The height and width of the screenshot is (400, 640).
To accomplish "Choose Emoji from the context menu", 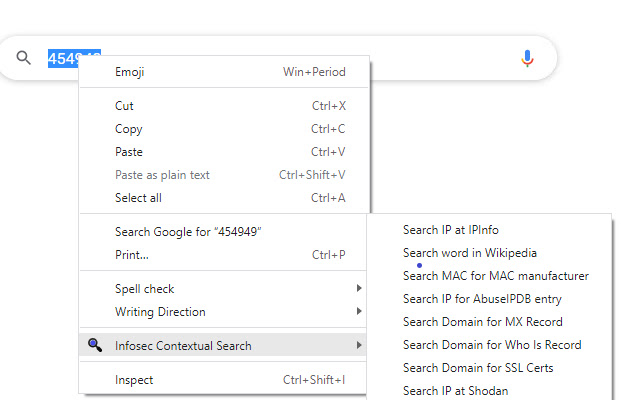I will 130,72.
